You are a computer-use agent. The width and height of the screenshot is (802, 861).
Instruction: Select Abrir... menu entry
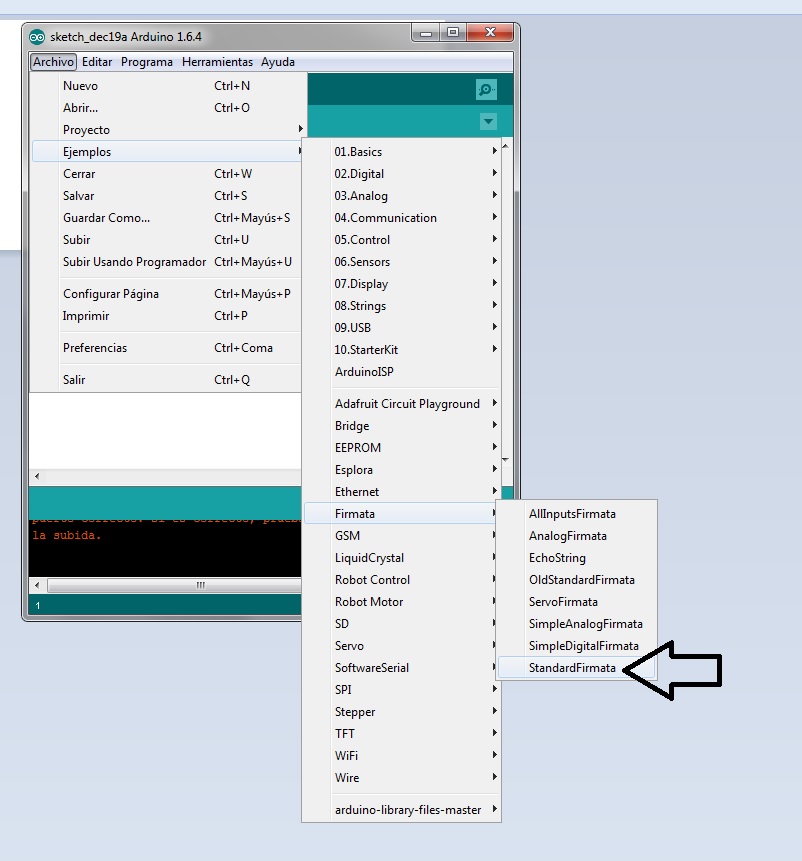(x=167, y=108)
